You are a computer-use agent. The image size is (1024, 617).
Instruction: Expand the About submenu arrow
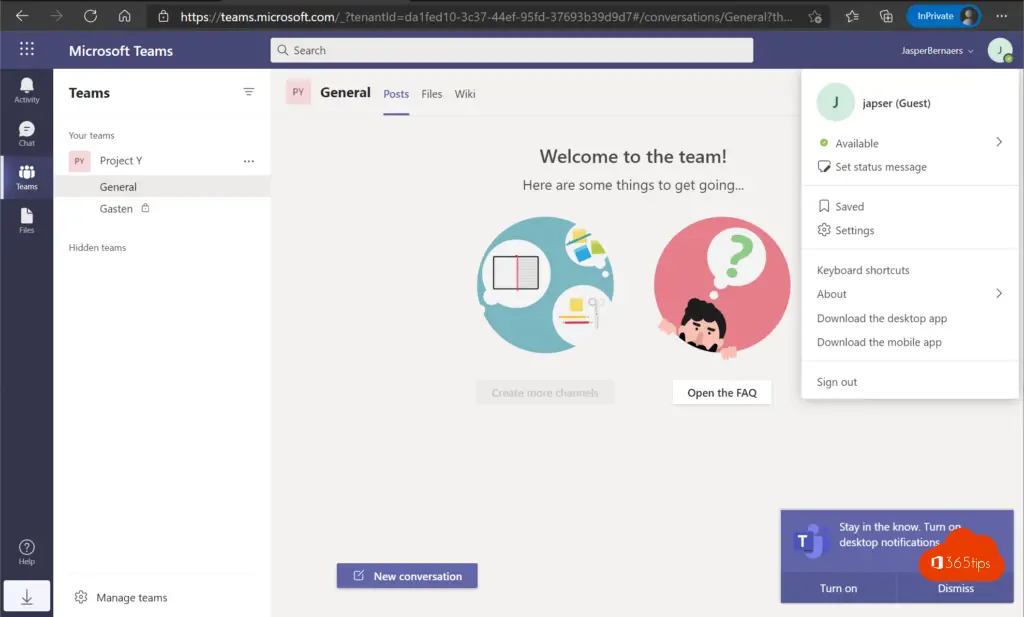[x=999, y=294]
